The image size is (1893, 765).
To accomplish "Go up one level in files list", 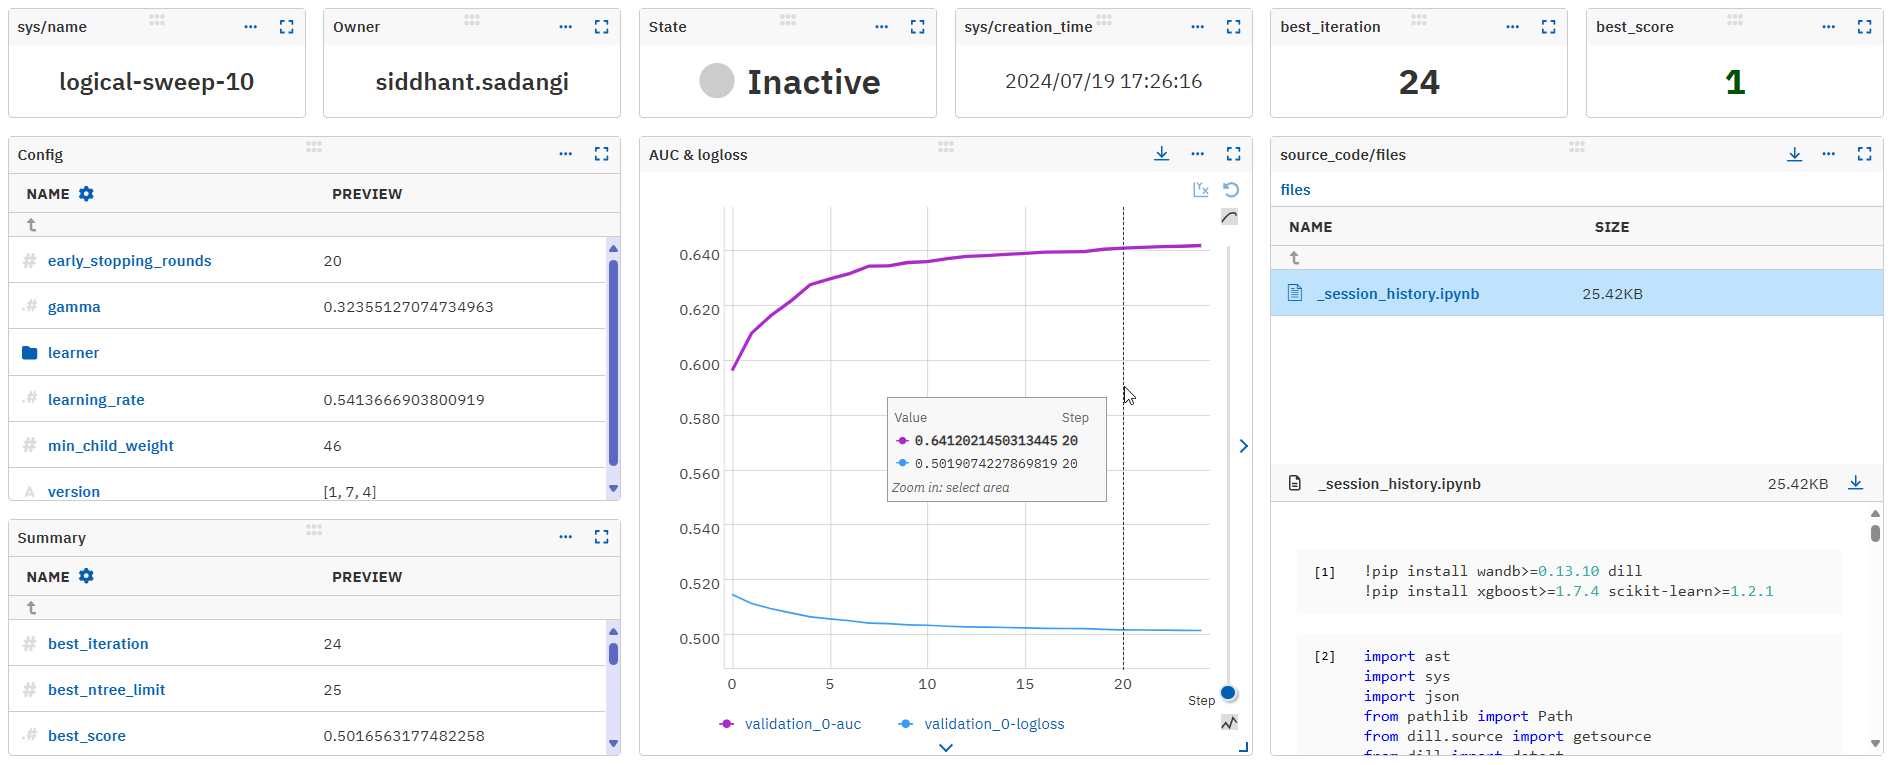I will click(x=1294, y=258).
